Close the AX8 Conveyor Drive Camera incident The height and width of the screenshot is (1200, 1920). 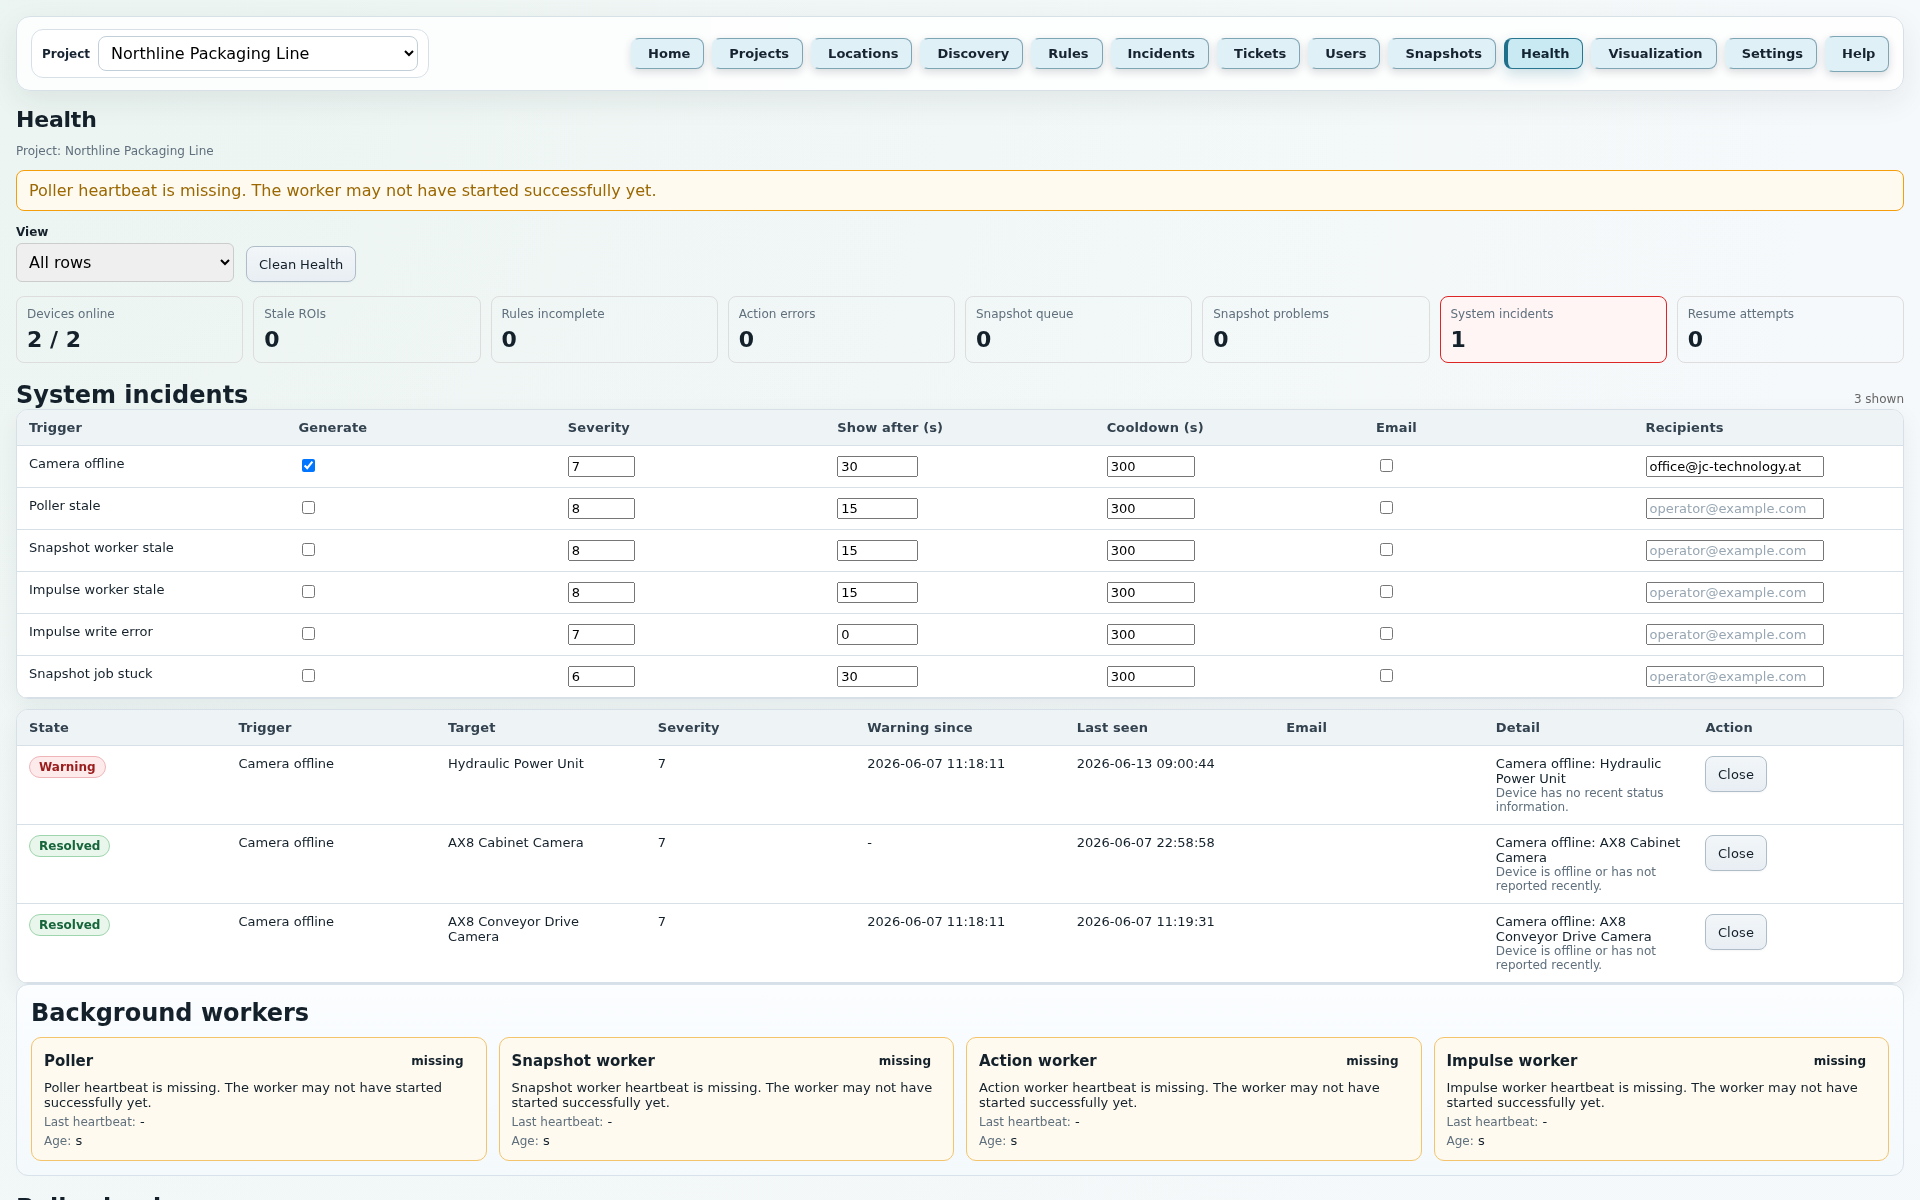[x=1735, y=932]
